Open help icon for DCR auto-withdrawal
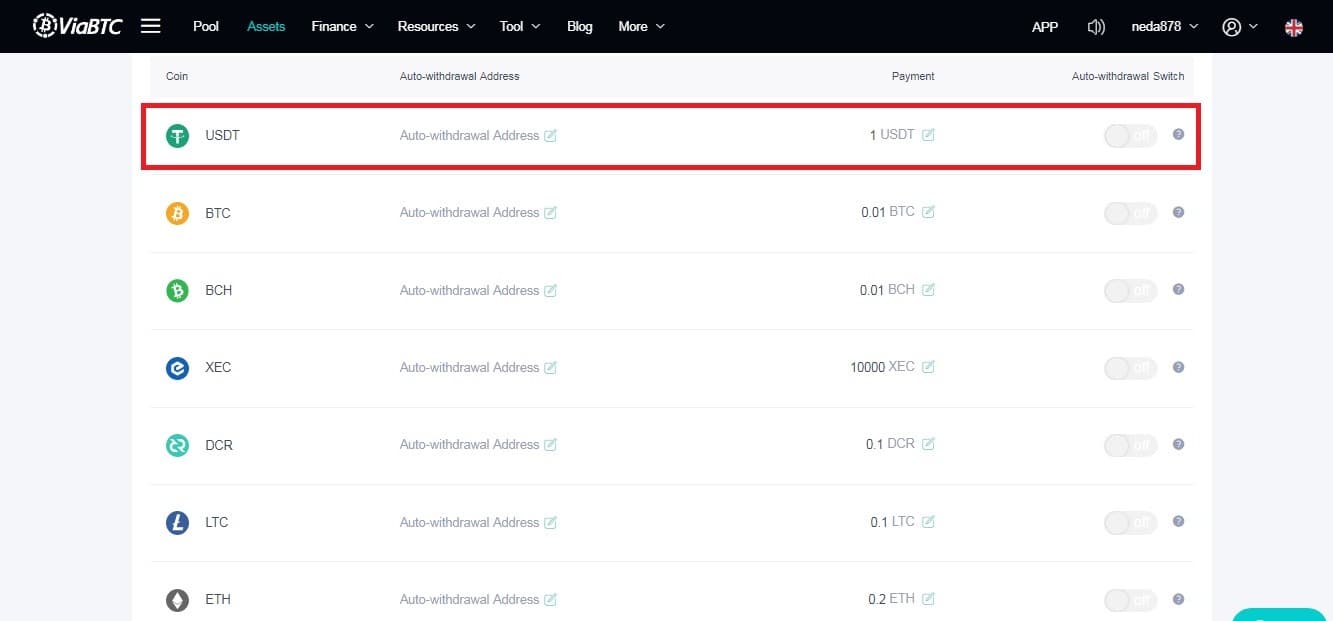 click(1178, 444)
